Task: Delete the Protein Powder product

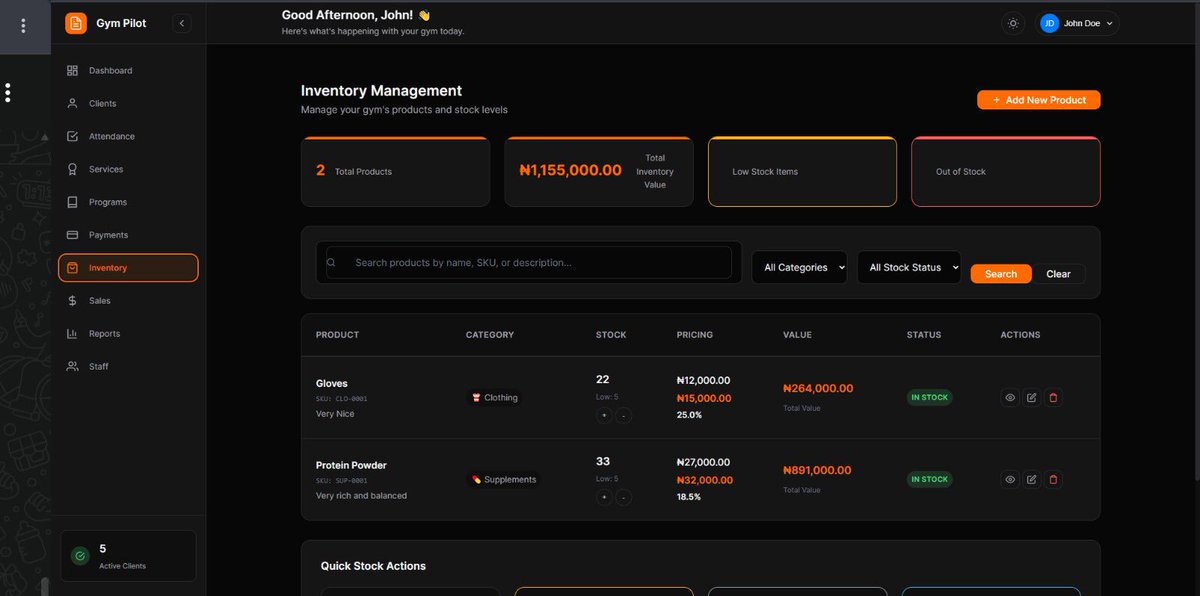Action: click(1053, 480)
